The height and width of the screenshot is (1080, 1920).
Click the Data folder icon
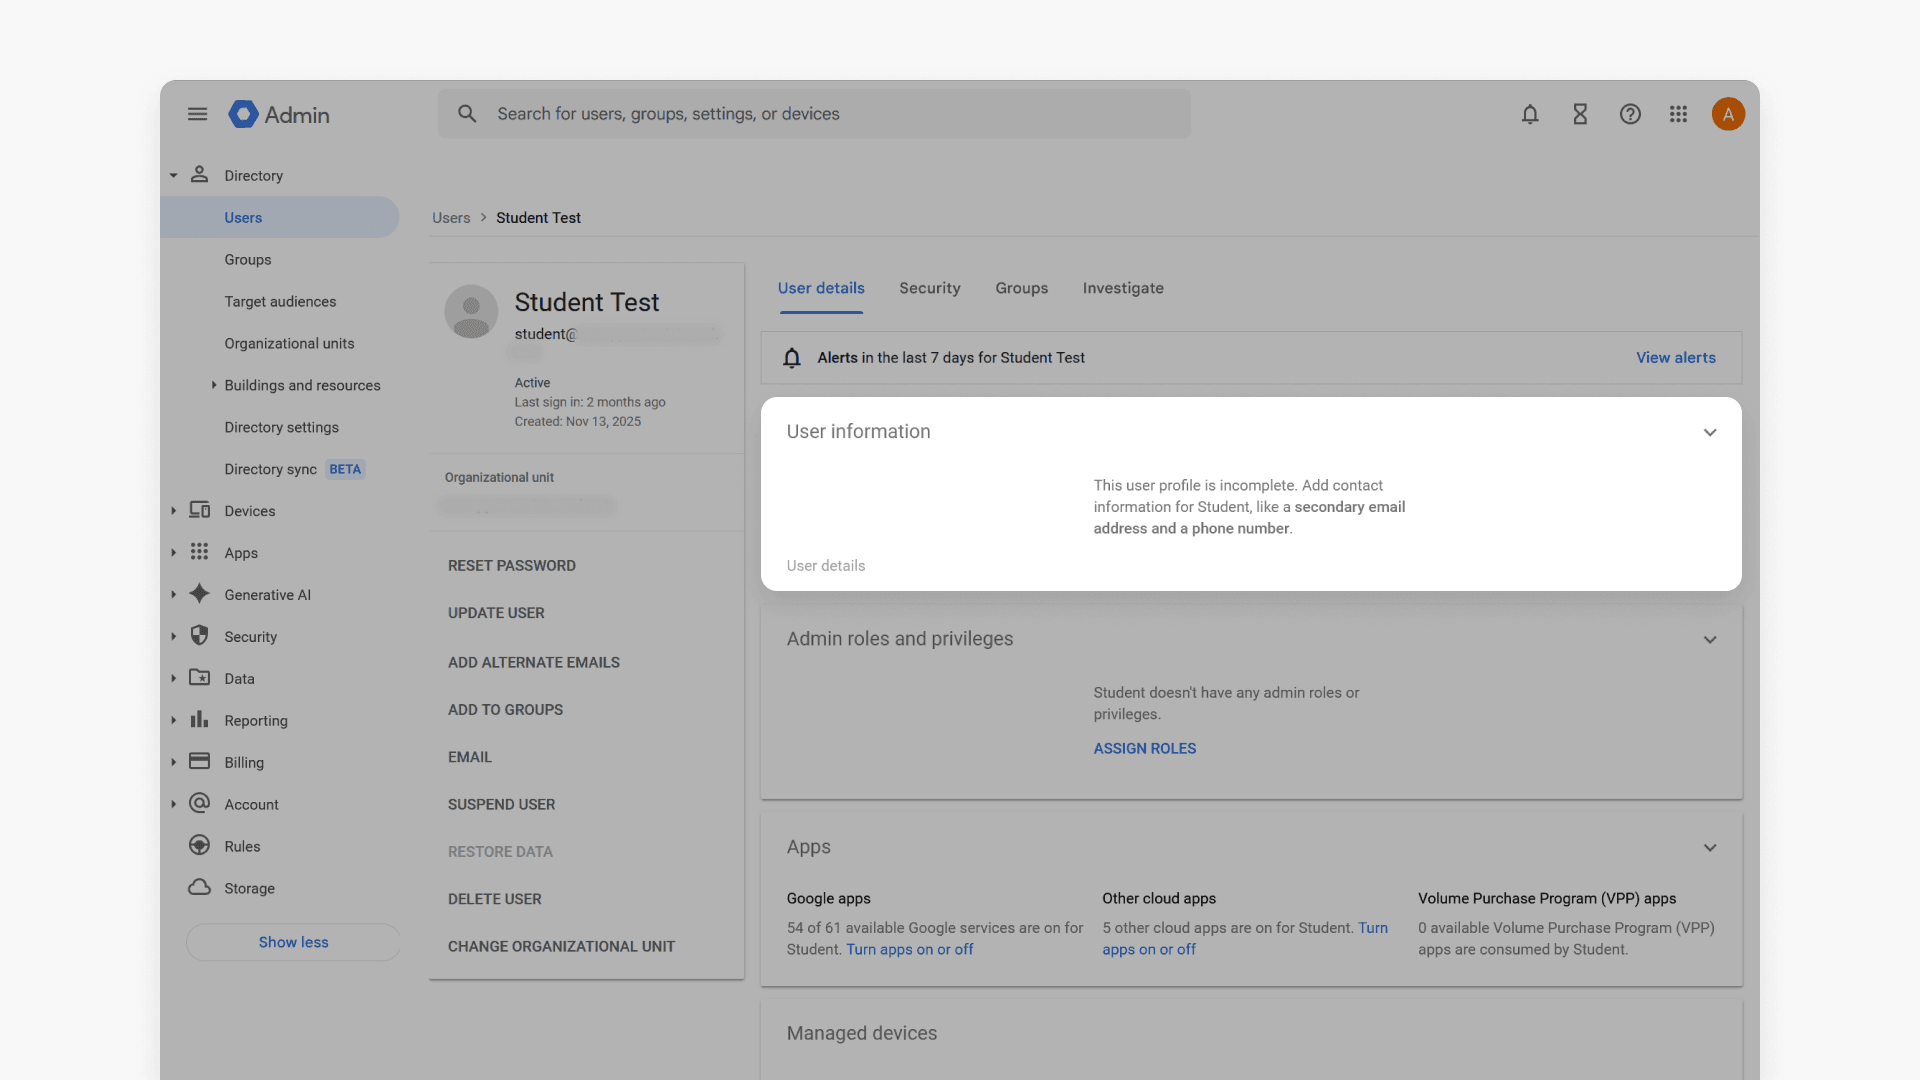(200, 678)
